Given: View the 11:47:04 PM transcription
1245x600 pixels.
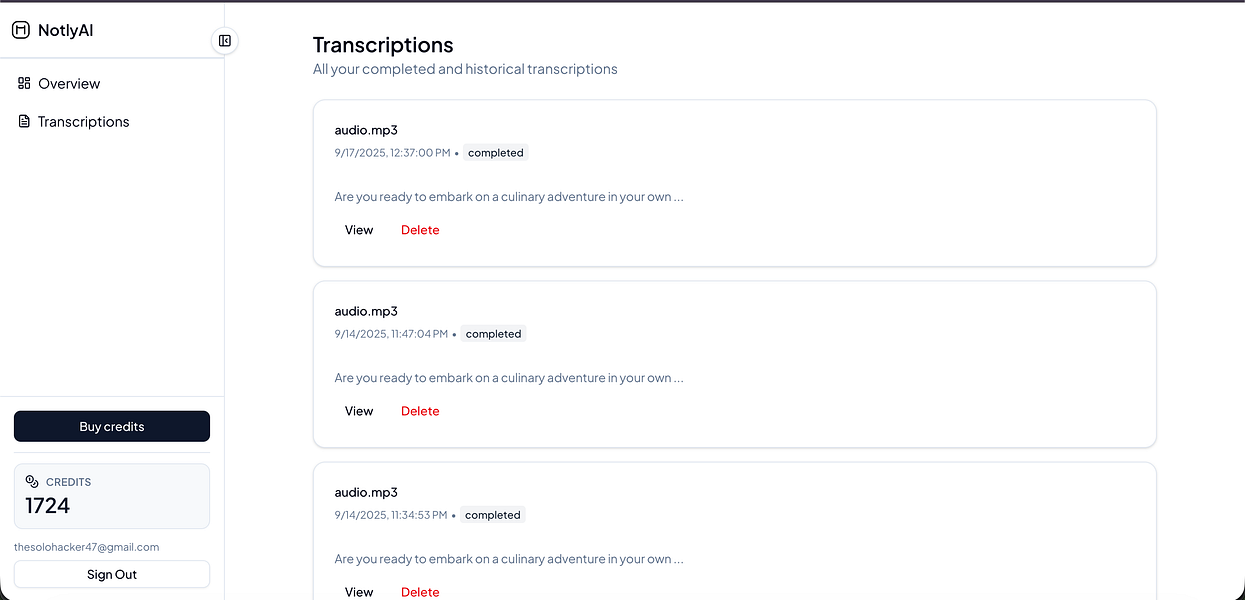Looking at the screenshot, I should (x=359, y=411).
